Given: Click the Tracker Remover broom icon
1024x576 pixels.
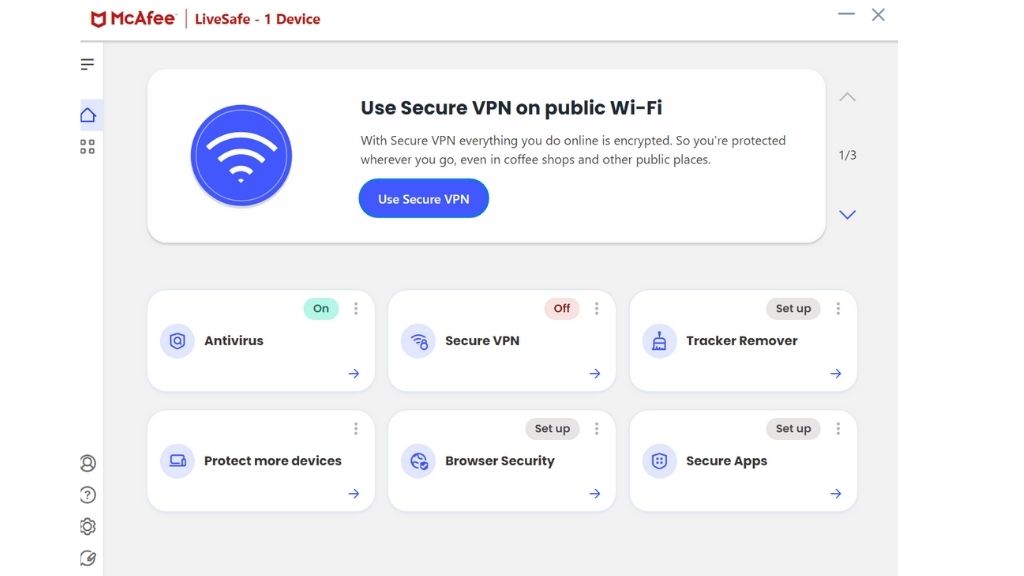Looking at the screenshot, I should click(659, 341).
